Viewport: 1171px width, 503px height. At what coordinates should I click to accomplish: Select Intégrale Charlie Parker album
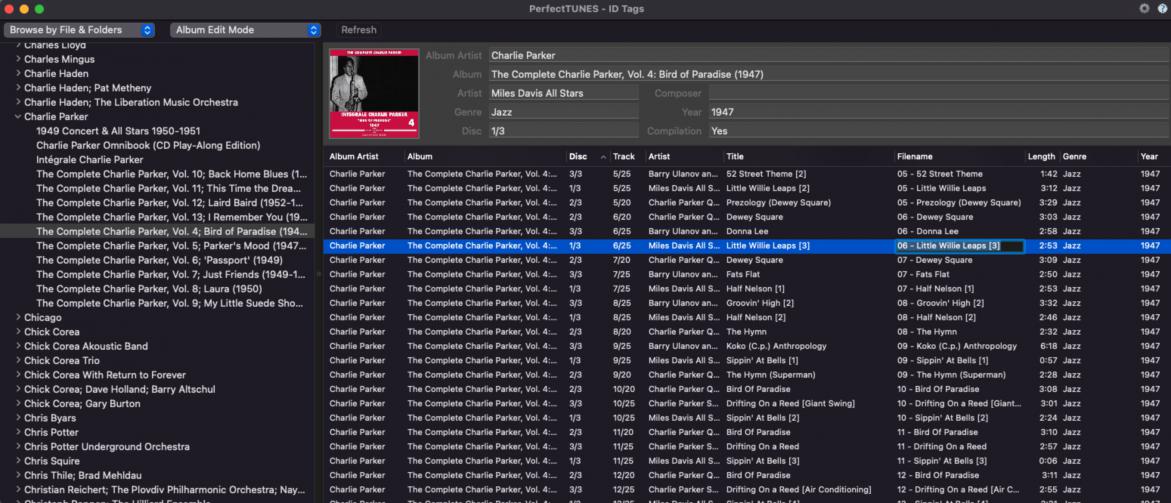(x=89, y=160)
